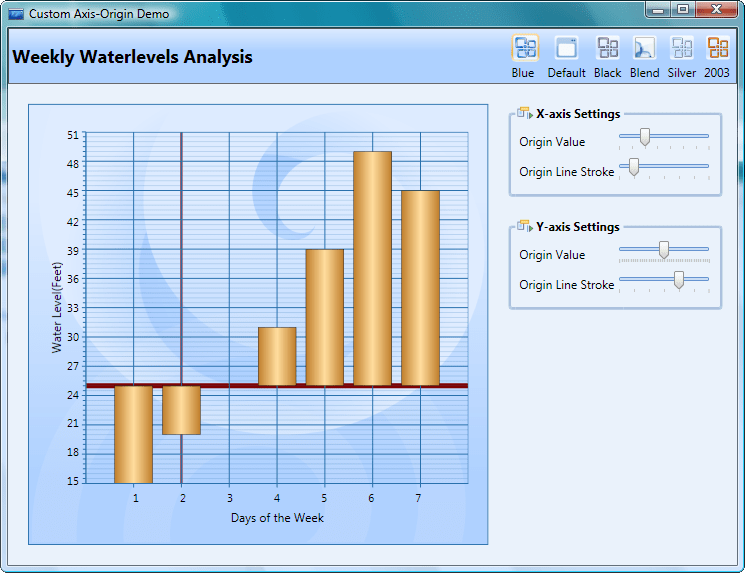Close the Custom Axis-Origin Demo window

pyautogui.click(x=716, y=10)
